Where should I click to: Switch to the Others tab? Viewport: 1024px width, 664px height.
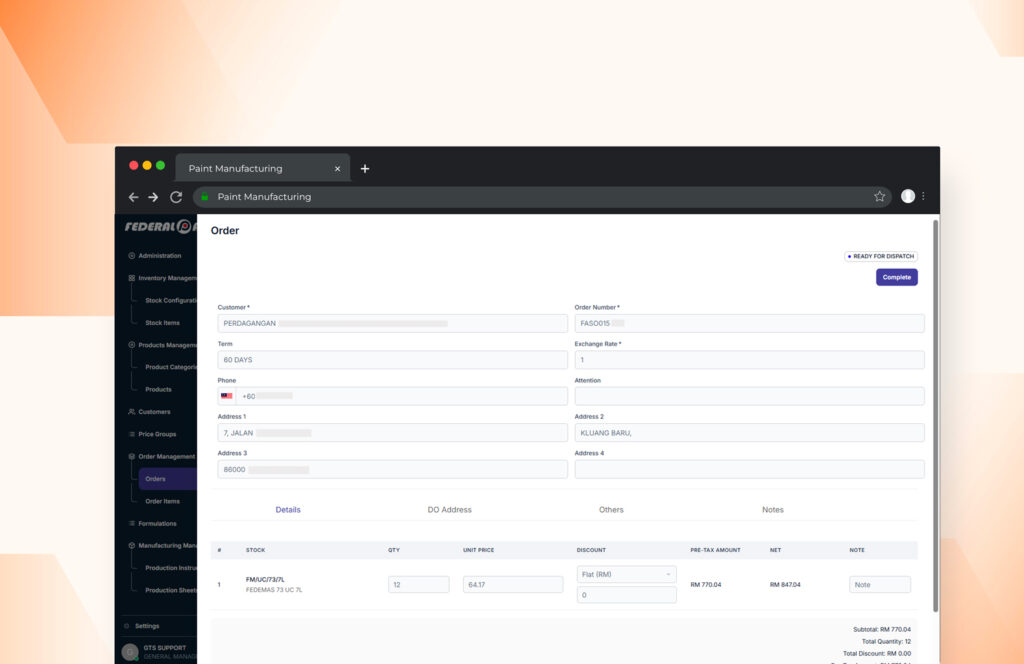611,510
